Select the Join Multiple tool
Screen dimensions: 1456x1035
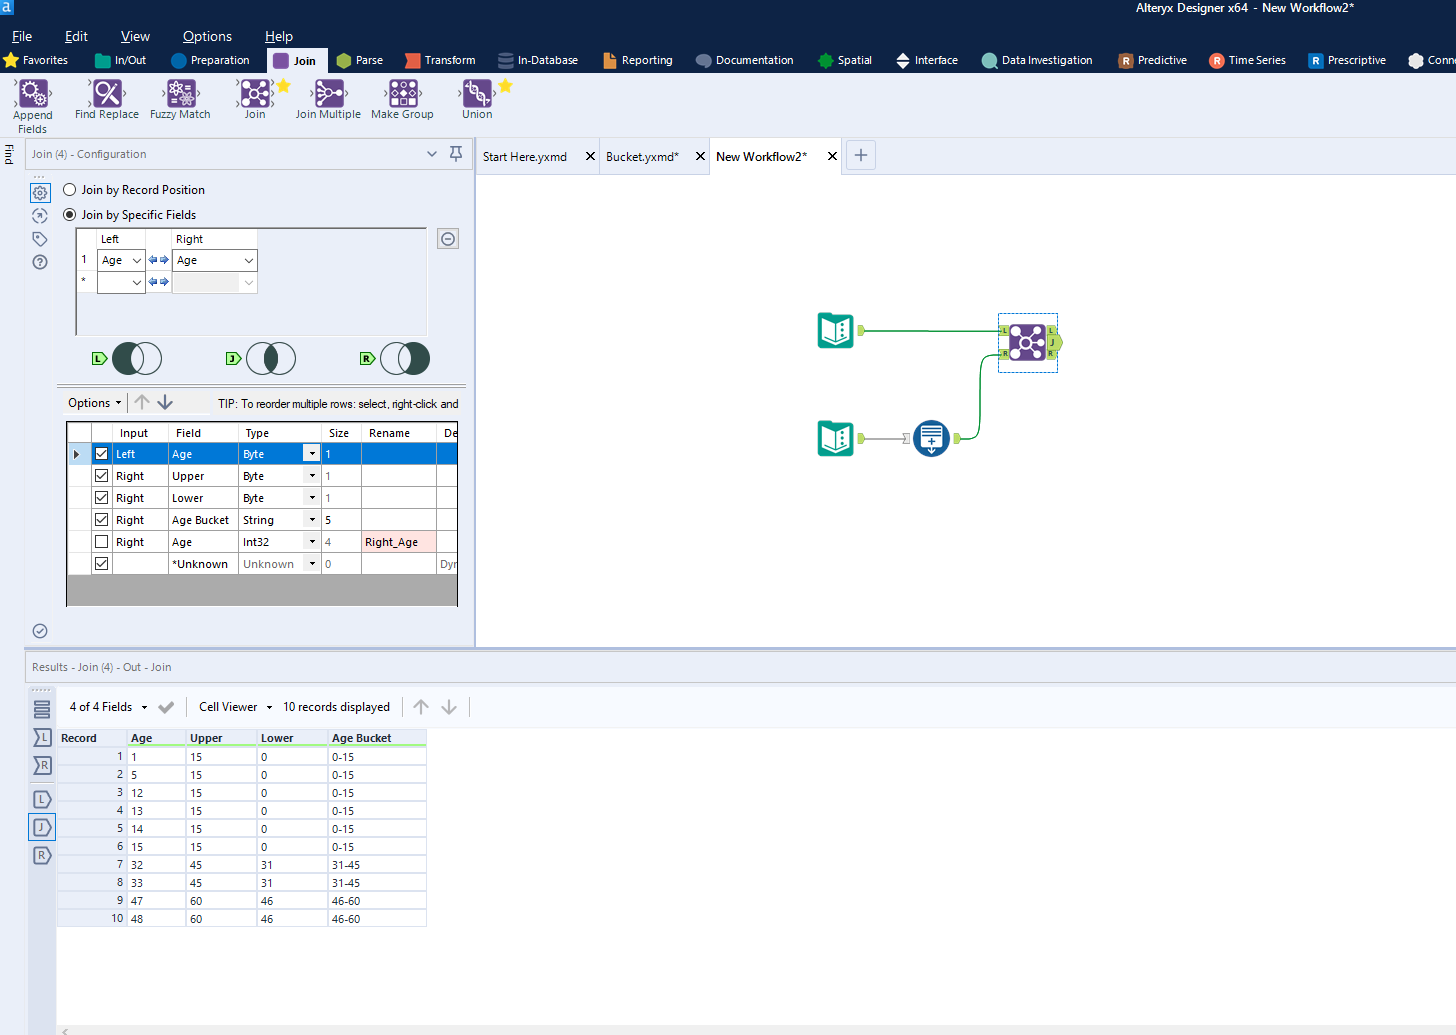pyautogui.click(x=327, y=99)
